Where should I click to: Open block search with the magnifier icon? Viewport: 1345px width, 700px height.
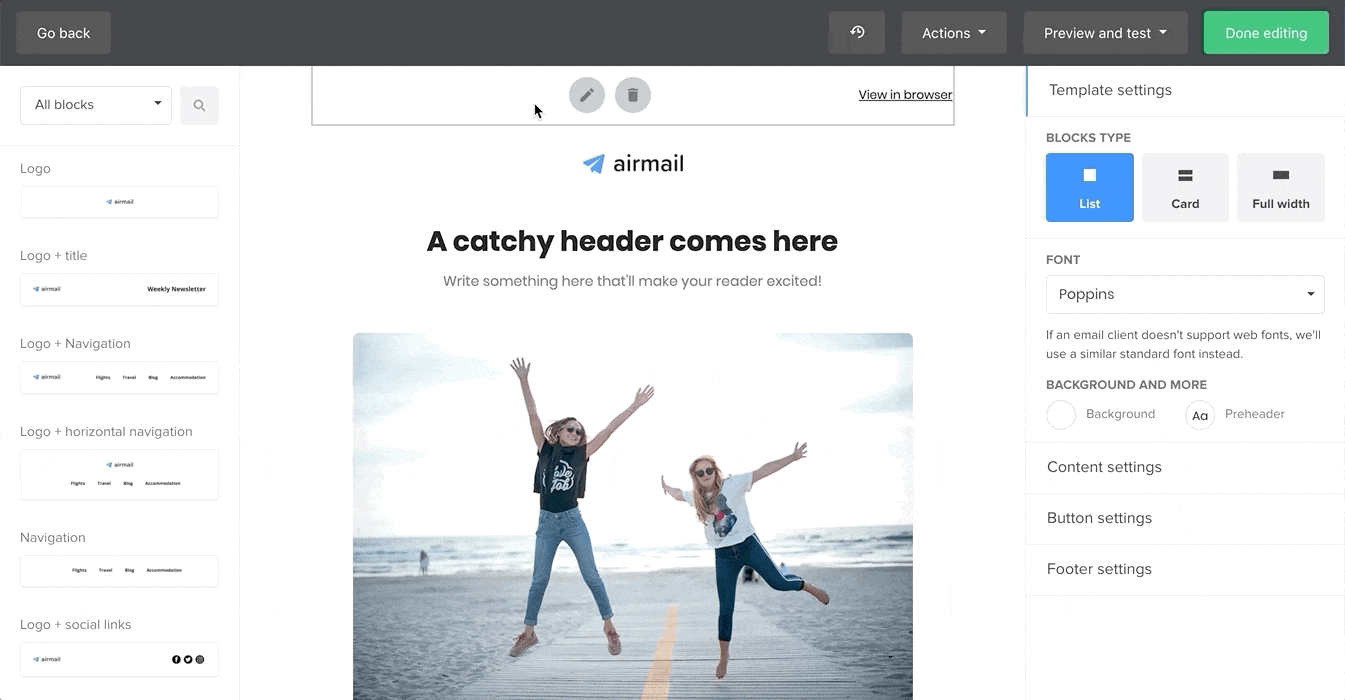tap(199, 104)
